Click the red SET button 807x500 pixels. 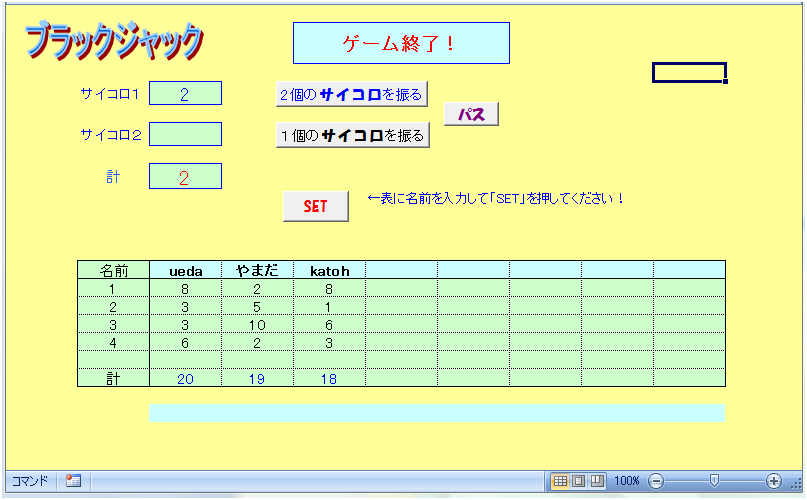click(x=315, y=206)
